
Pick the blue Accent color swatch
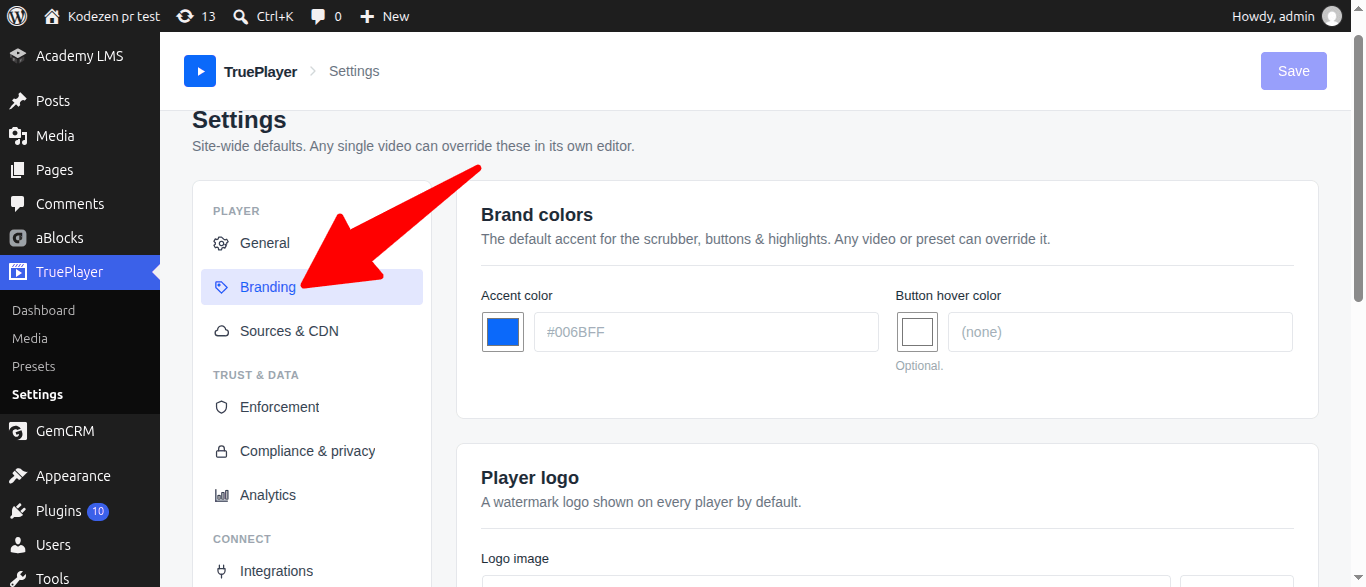503,332
